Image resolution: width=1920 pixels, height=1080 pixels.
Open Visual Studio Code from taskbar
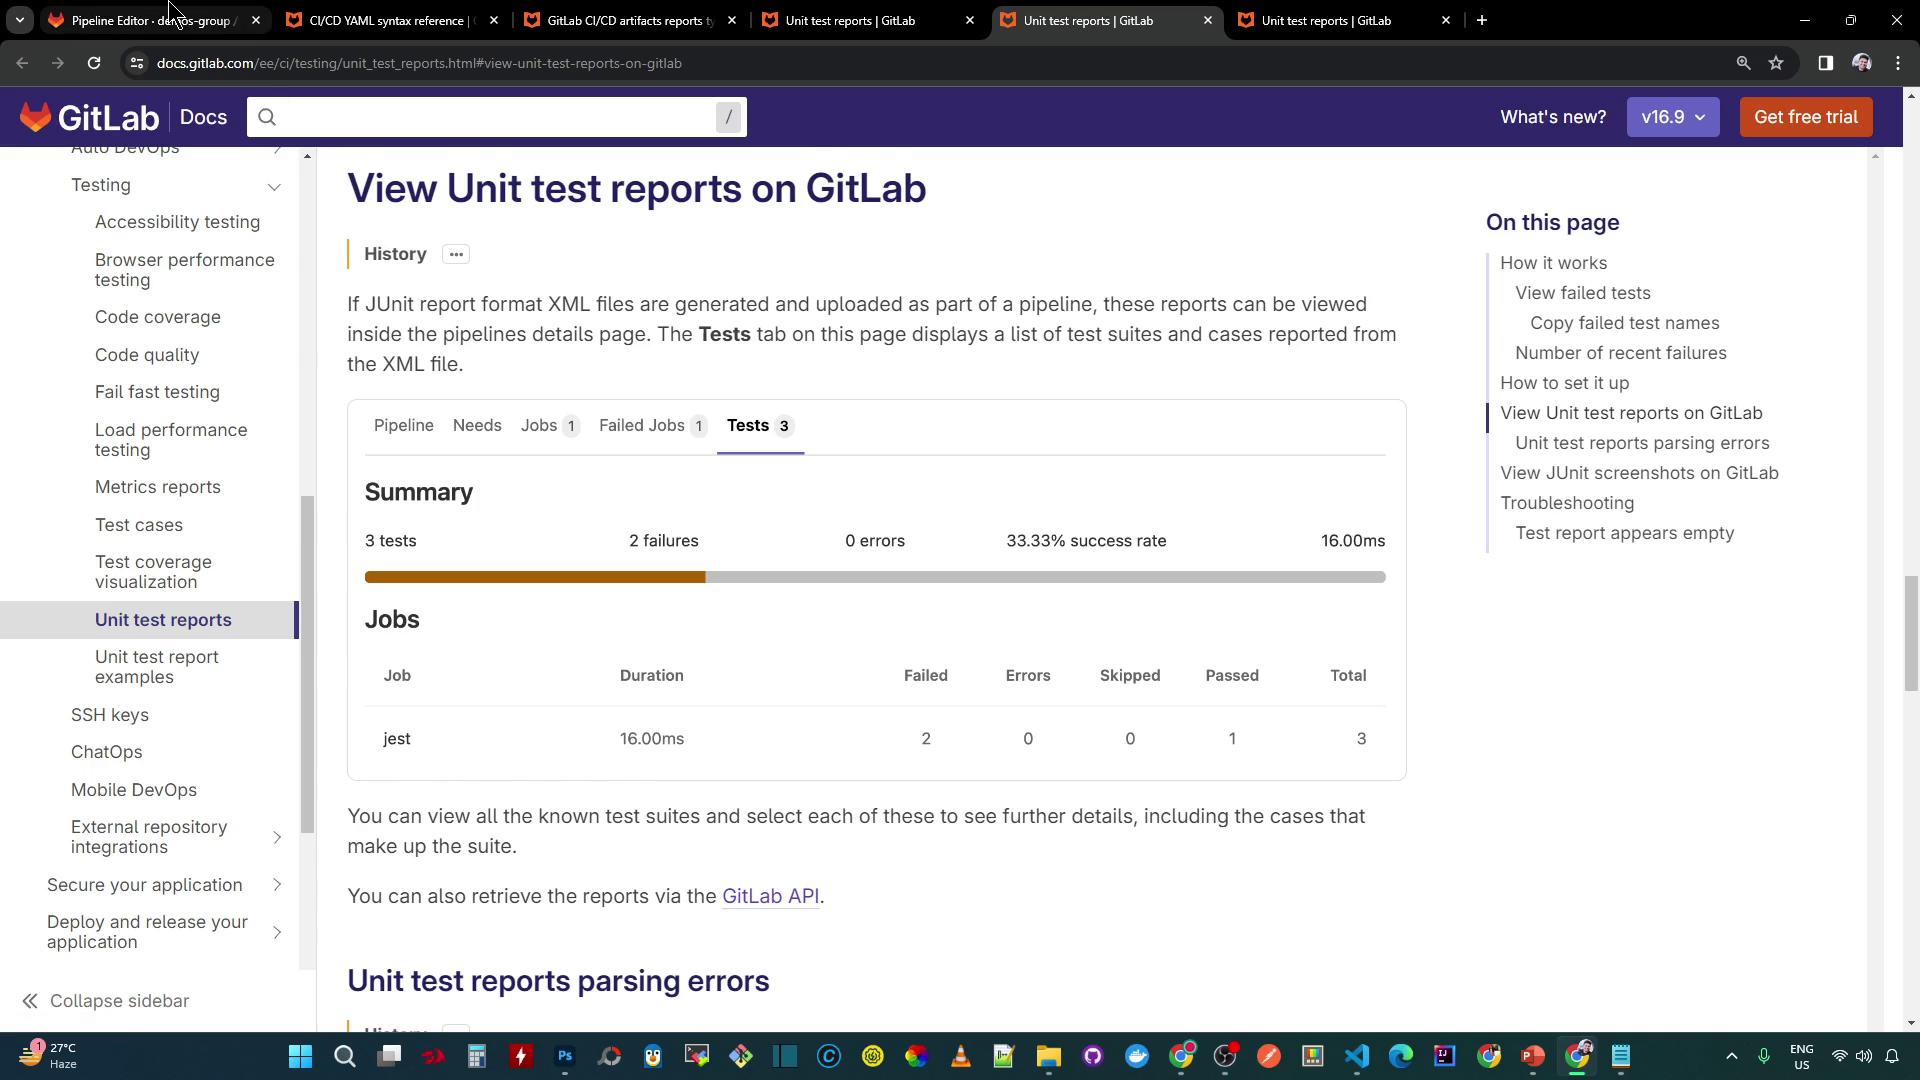click(x=1356, y=1056)
